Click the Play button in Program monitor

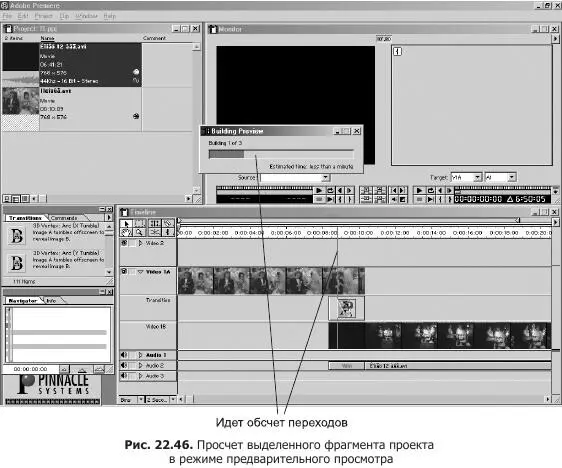point(419,191)
